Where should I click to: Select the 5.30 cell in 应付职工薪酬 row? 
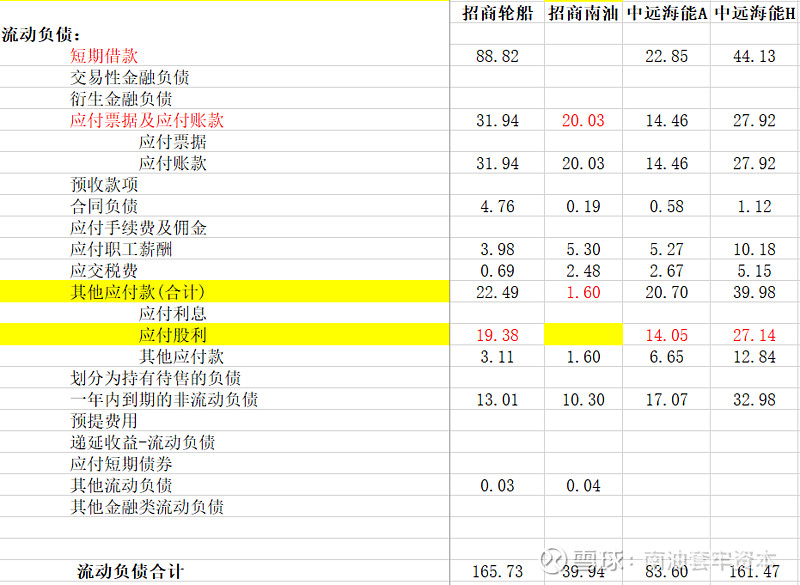[x=583, y=249]
